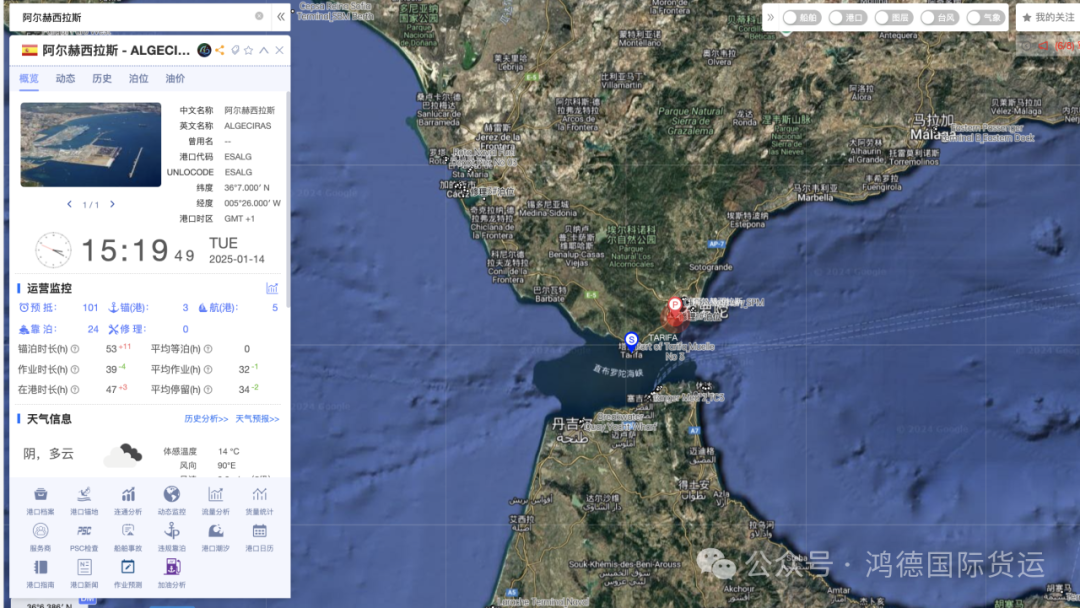The height and width of the screenshot is (608, 1080).
Task: Open the 港口新闻 port news icon
Action: tap(84, 567)
